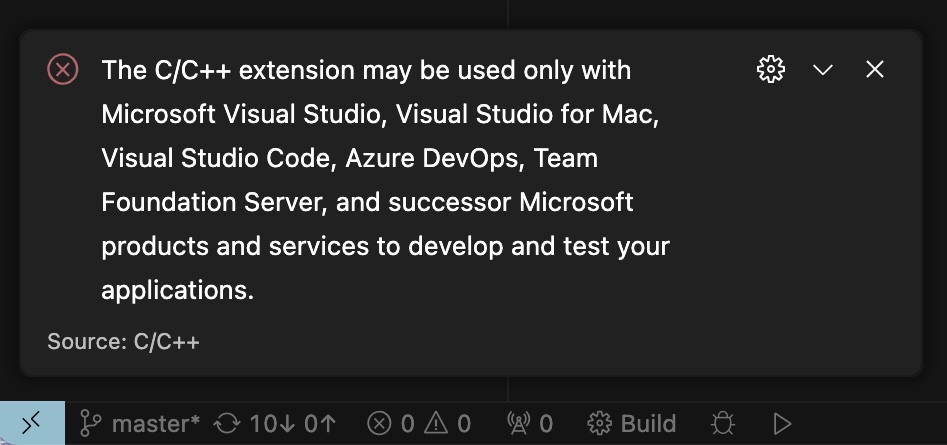Screen dimensions: 947x445
Task: Click the Build text in status bar
Action: pos(648,424)
